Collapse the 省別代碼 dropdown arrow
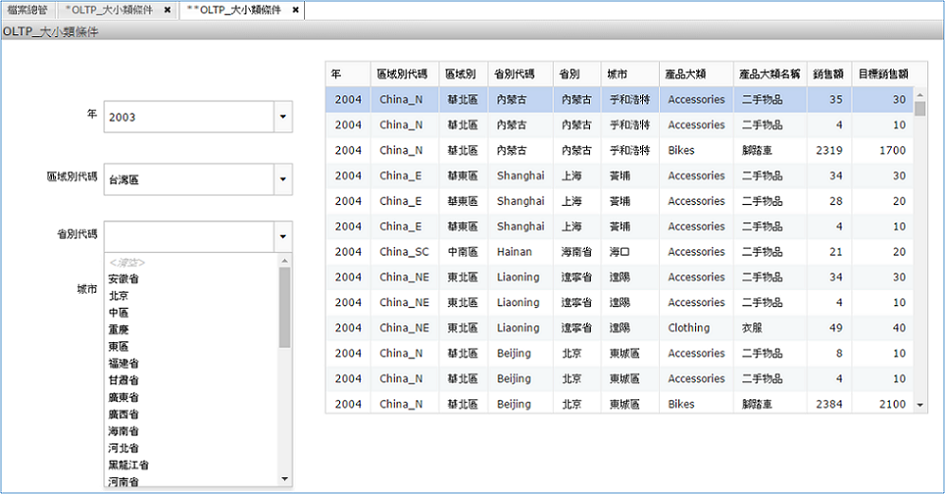 282,237
